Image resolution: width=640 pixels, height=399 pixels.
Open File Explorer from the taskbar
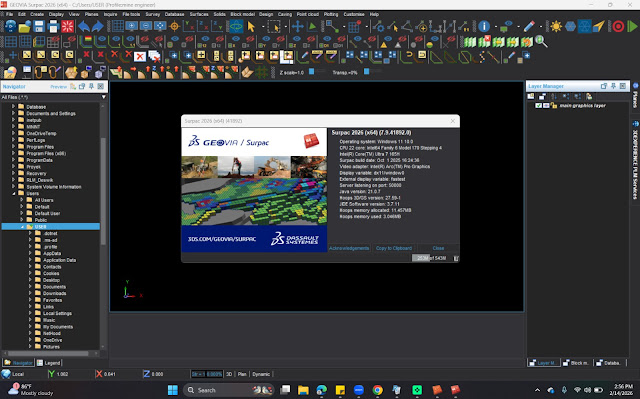[x=303, y=390]
